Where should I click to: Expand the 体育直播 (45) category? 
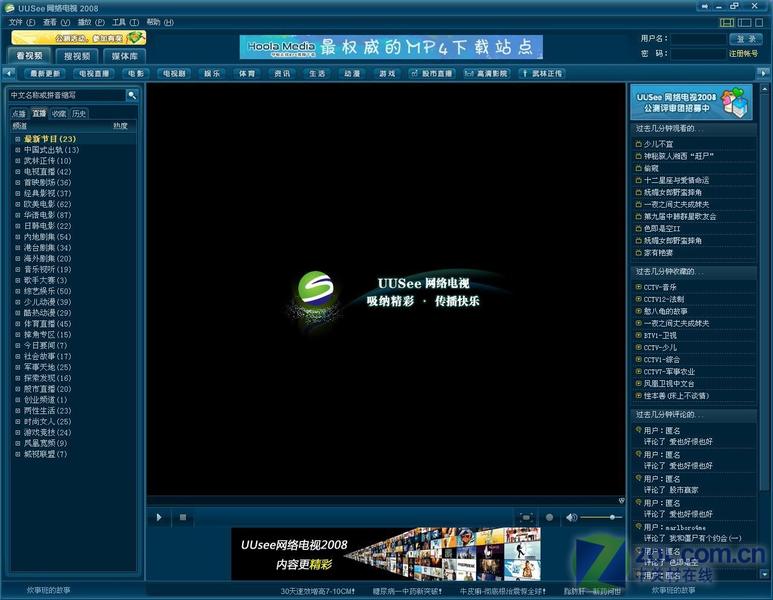point(18,323)
